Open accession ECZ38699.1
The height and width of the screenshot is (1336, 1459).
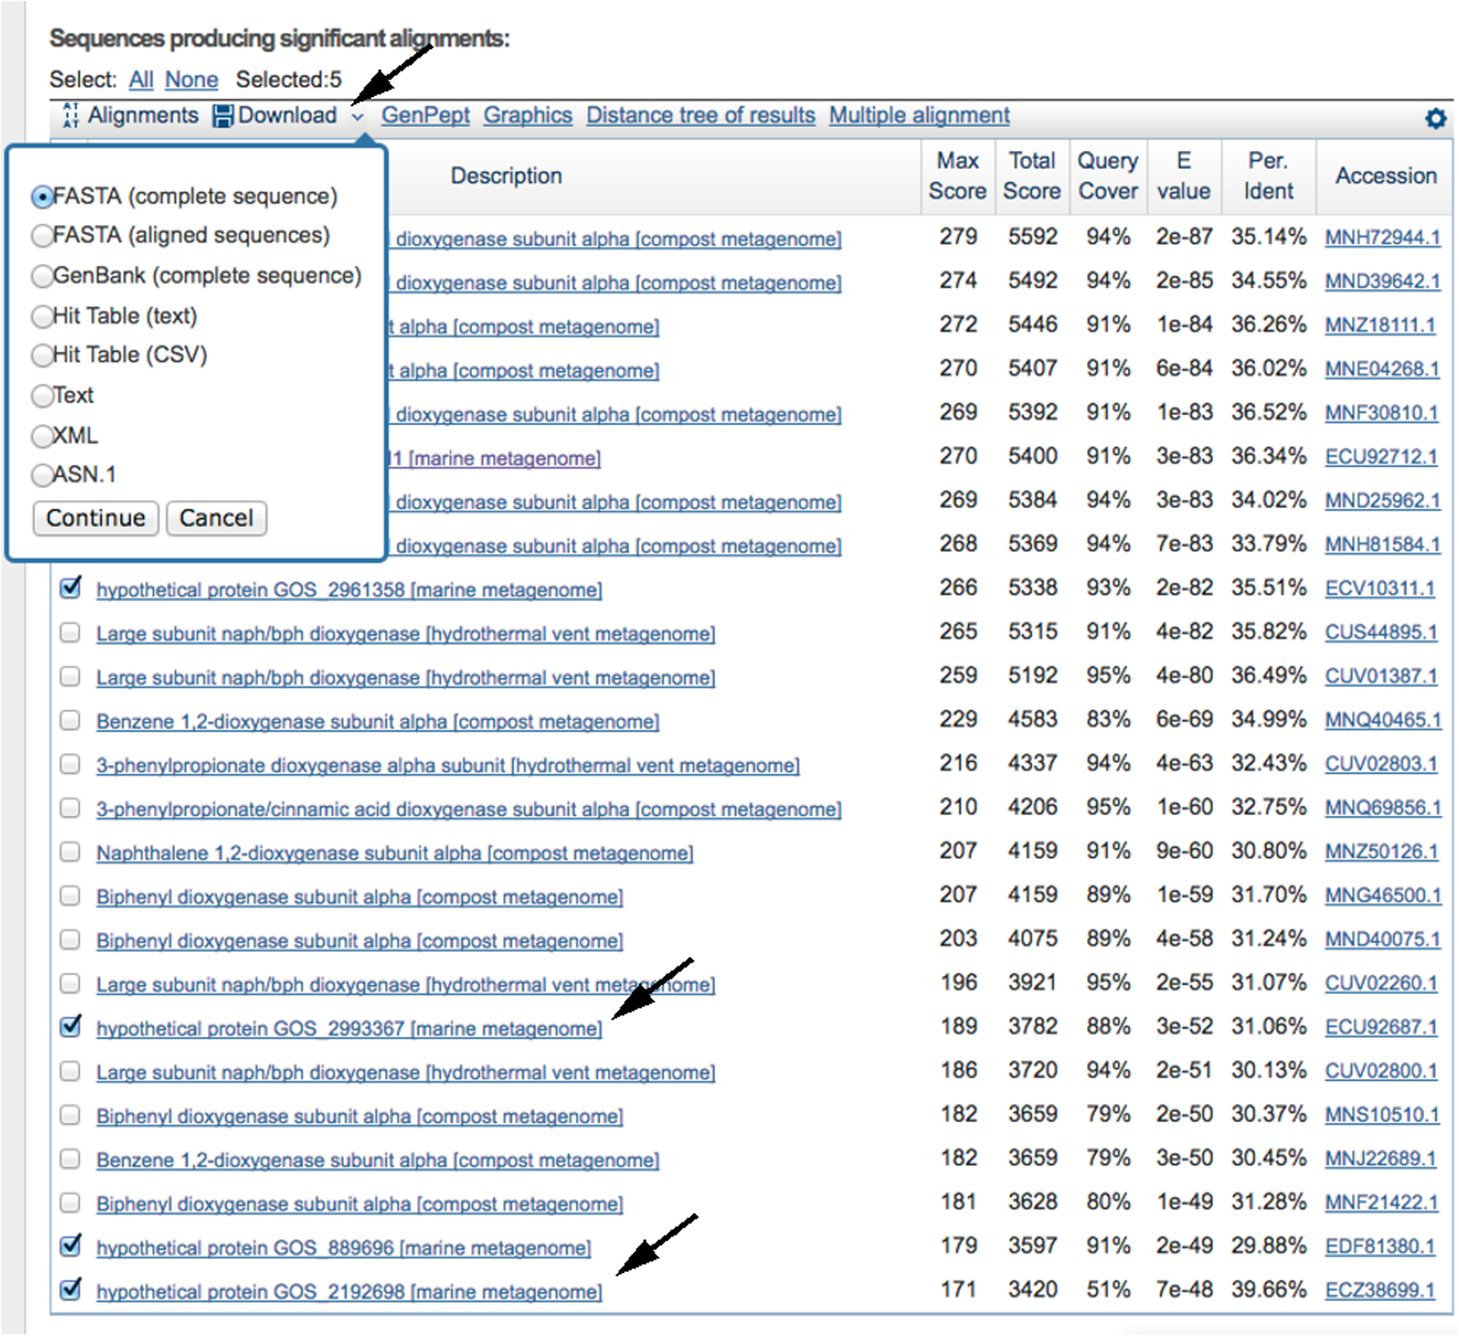(x=1380, y=1291)
